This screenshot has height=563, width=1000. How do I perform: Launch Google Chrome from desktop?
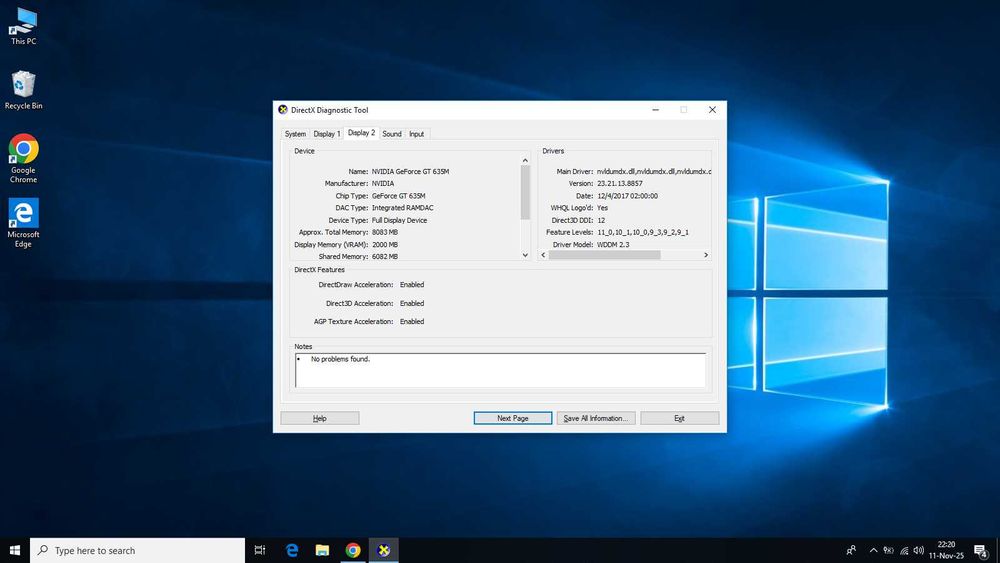click(x=23, y=158)
